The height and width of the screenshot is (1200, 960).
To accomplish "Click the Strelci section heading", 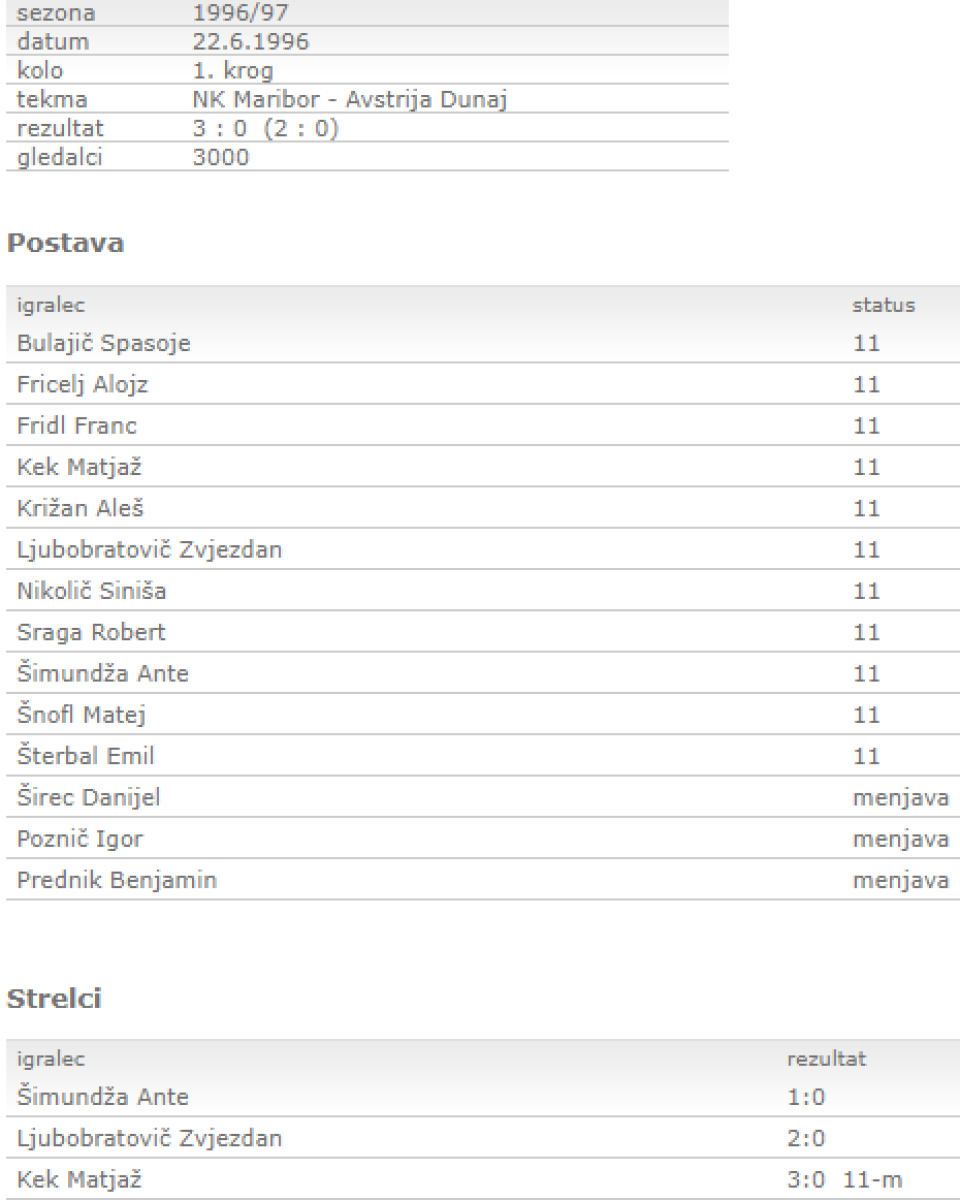I will click(x=59, y=997).
